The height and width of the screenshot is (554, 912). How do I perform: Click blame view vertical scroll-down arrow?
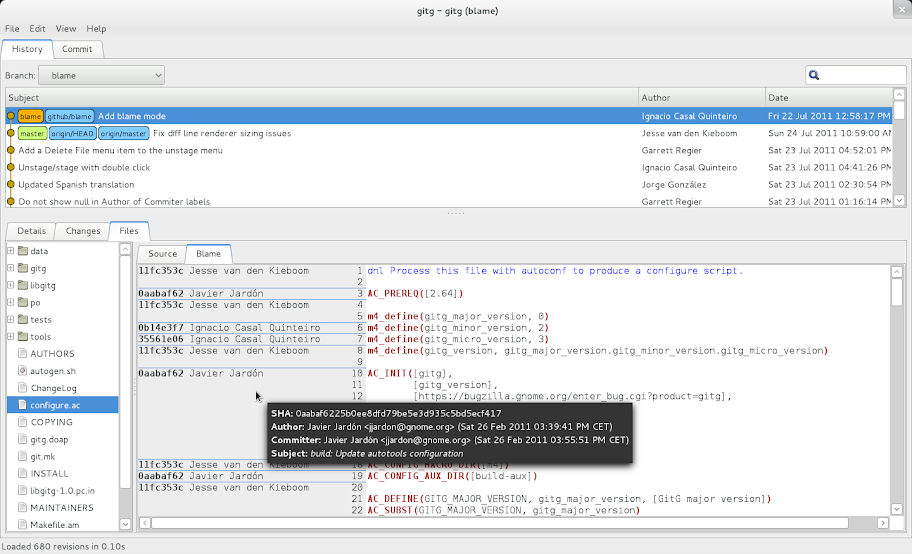click(896, 509)
